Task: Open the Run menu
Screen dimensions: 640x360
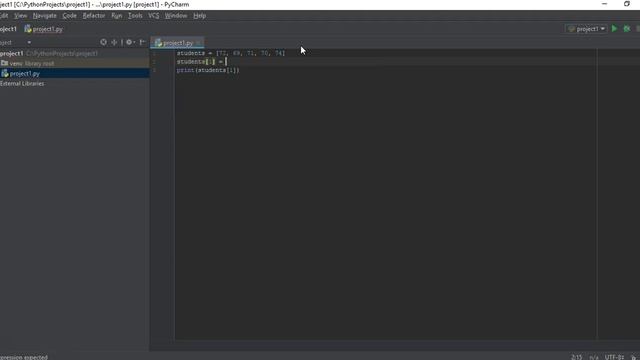Action: click(x=116, y=16)
